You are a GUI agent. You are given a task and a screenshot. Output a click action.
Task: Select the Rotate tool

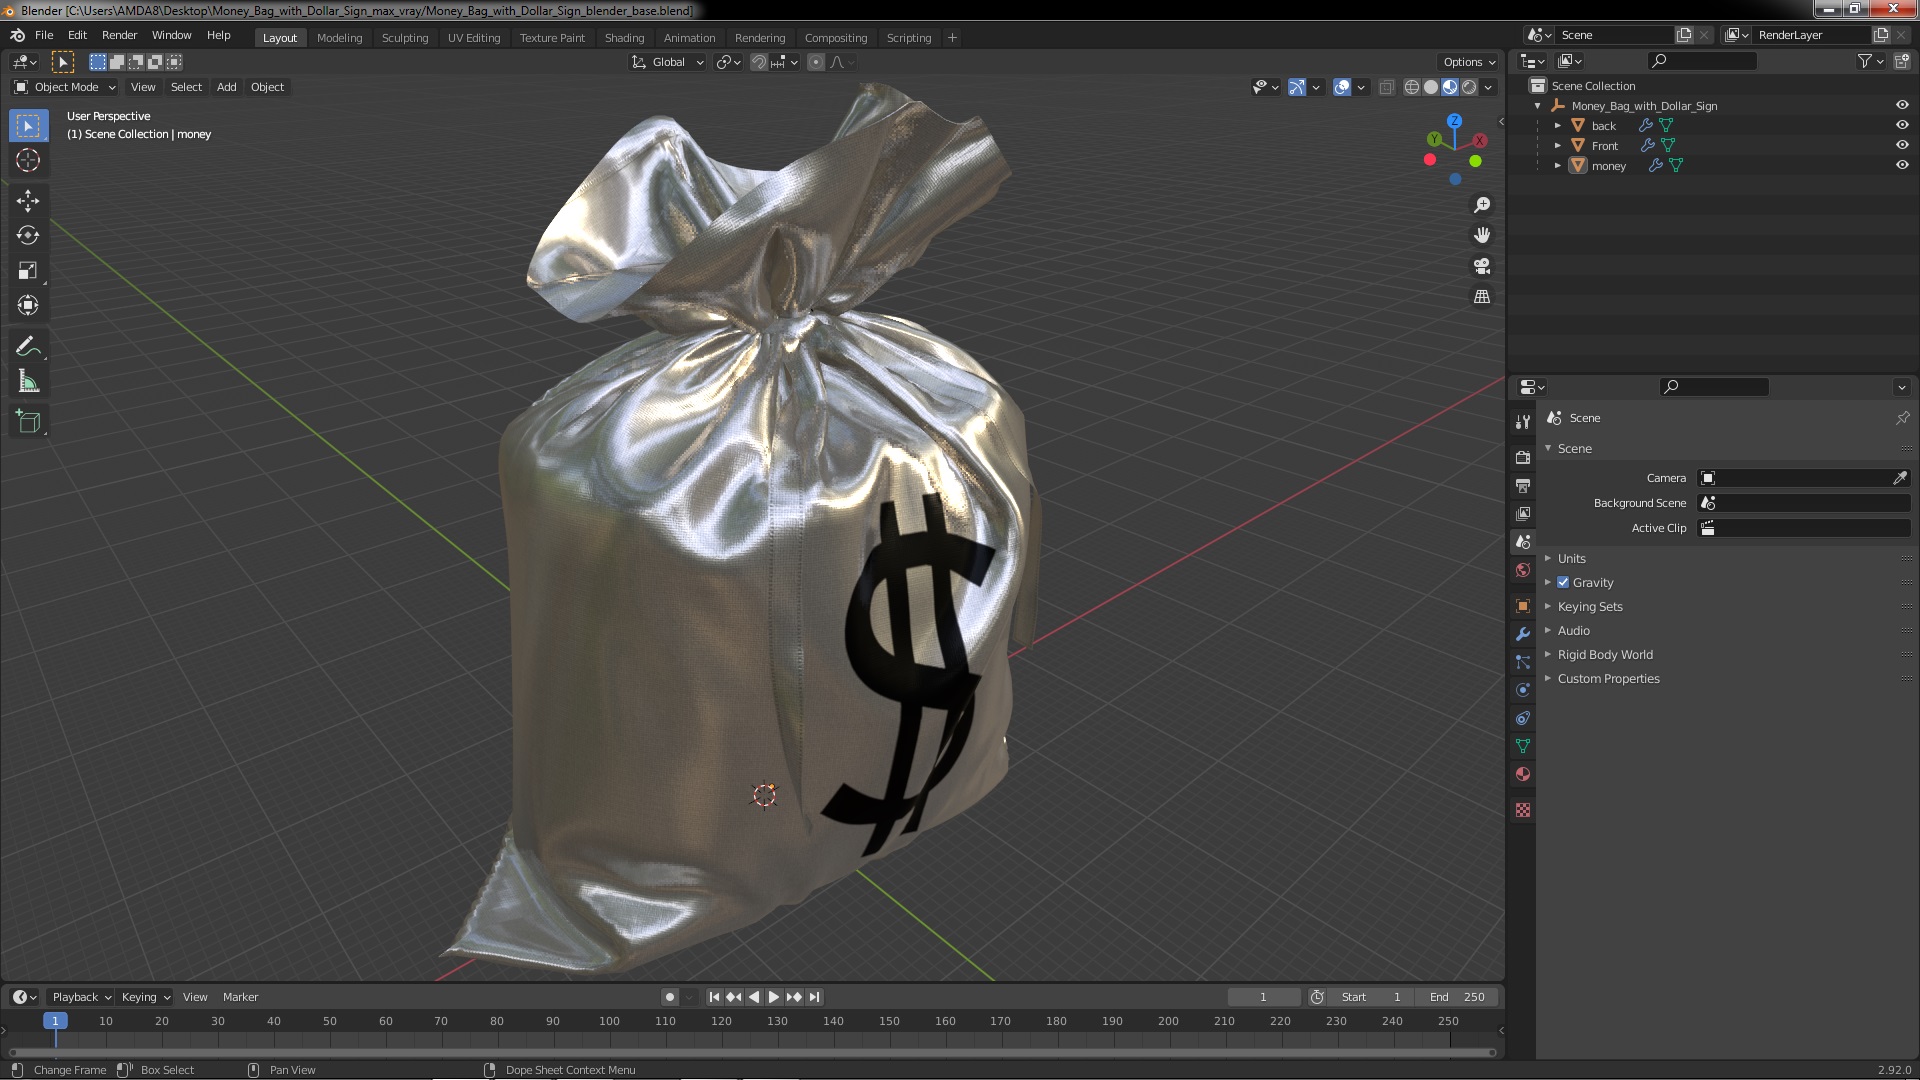pos(27,236)
